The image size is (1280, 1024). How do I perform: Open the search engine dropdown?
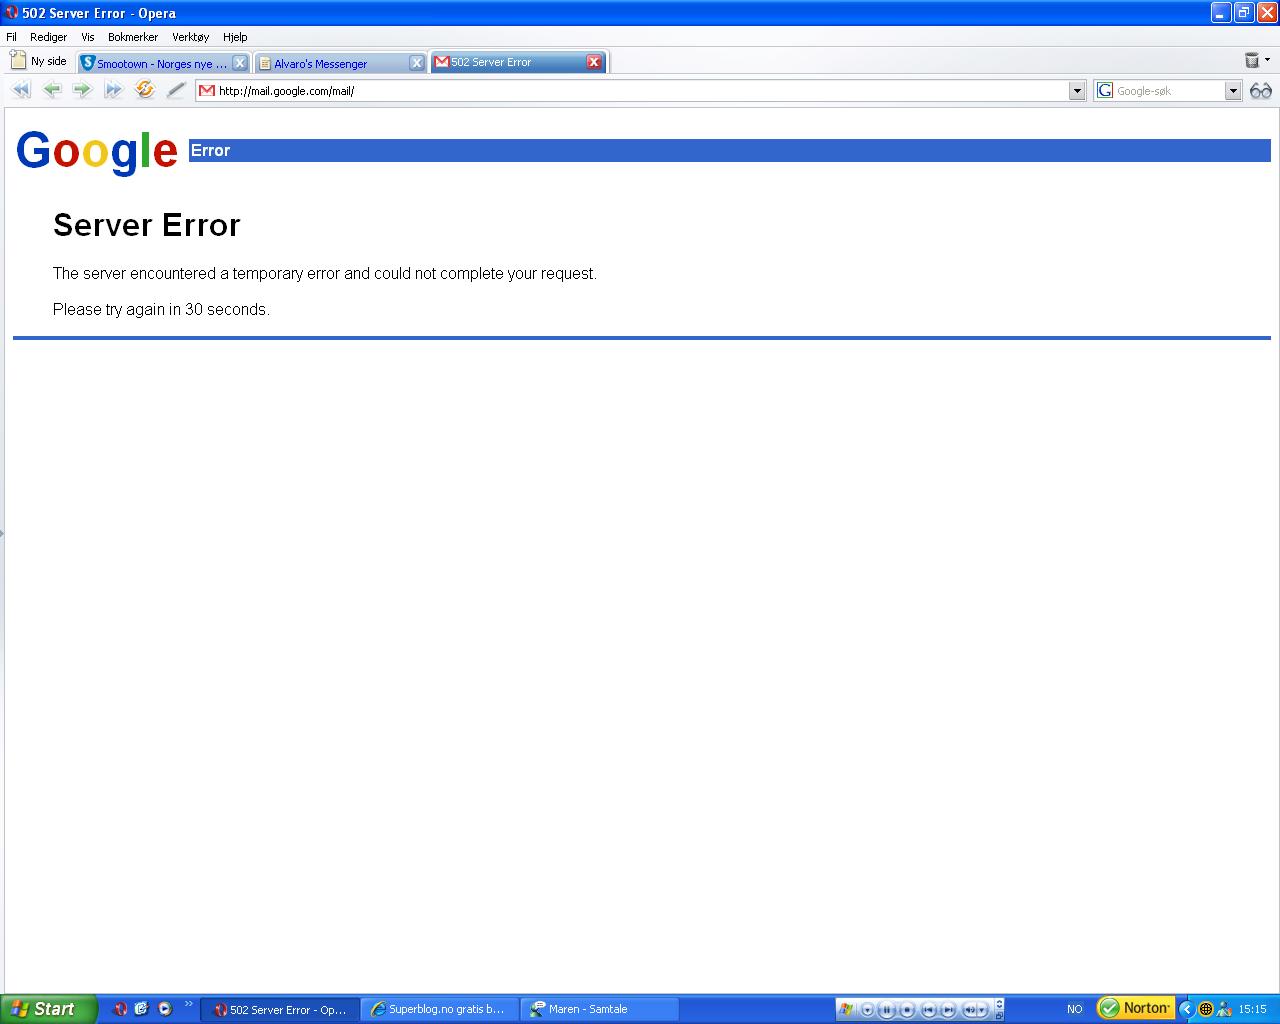[x=1233, y=90]
